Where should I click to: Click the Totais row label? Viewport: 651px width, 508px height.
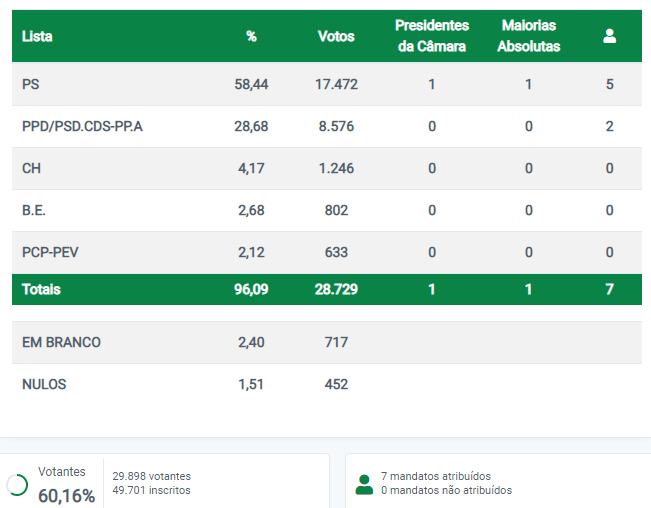tap(41, 289)
